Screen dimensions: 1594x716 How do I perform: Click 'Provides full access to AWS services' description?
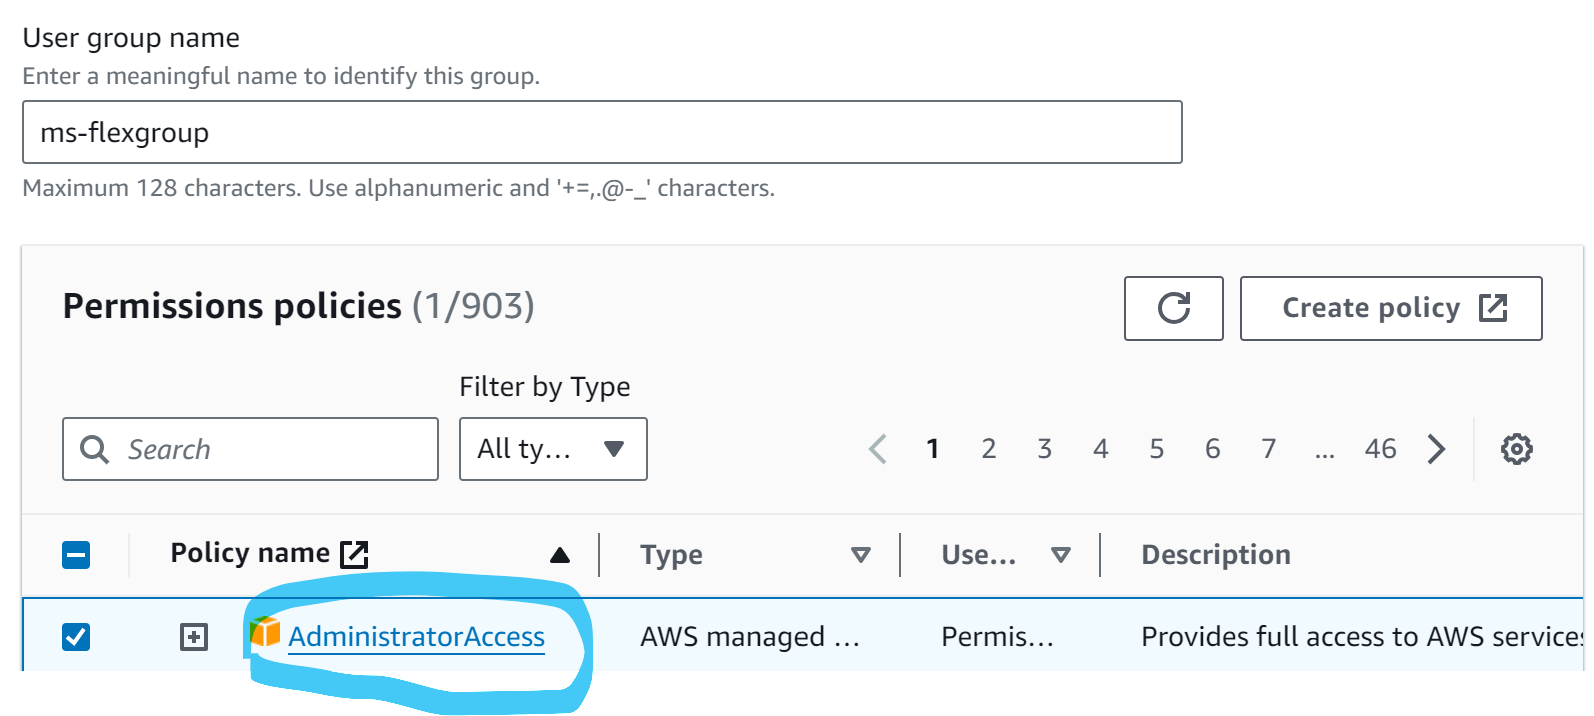coord(1362,637)
